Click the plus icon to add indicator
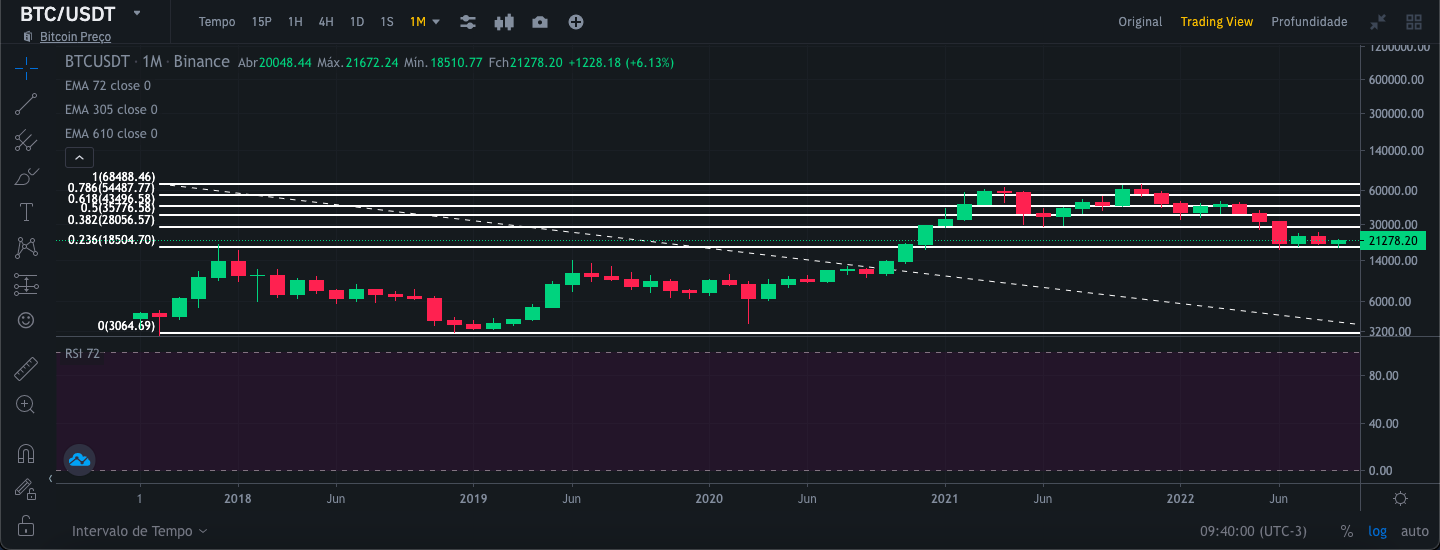1440x550 pixels. (x=576, y=22)
